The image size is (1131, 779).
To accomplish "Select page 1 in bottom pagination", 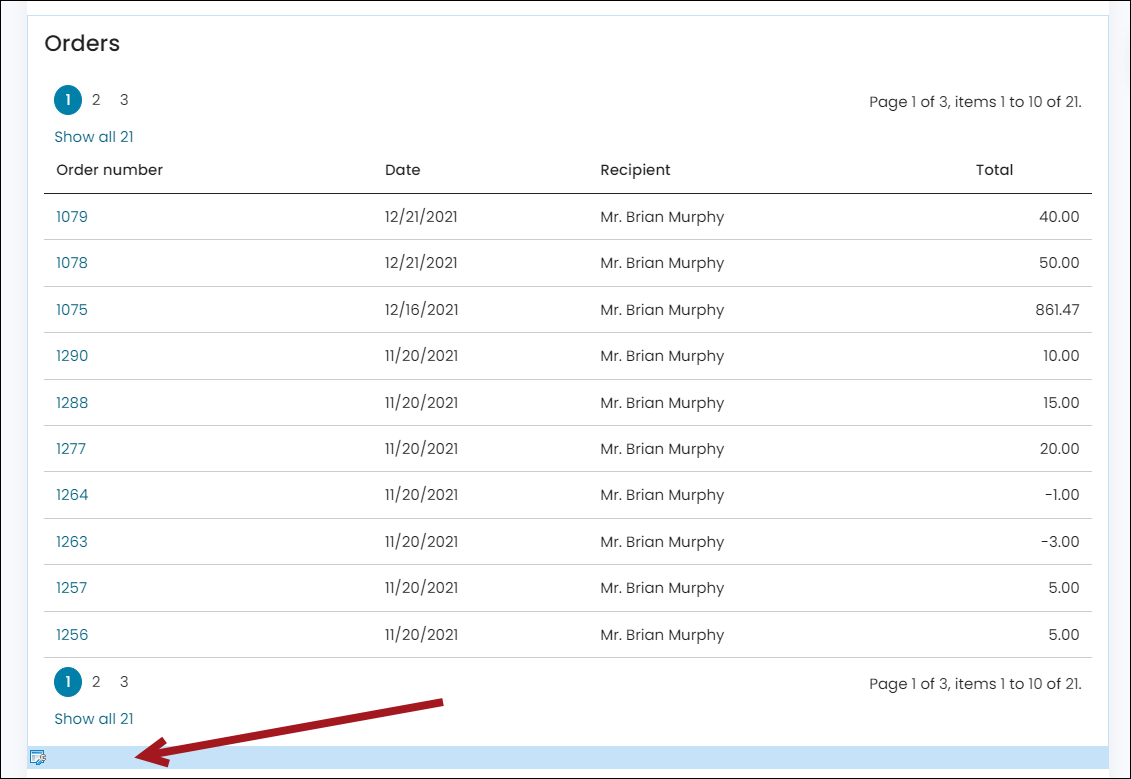I will [68, 682].
